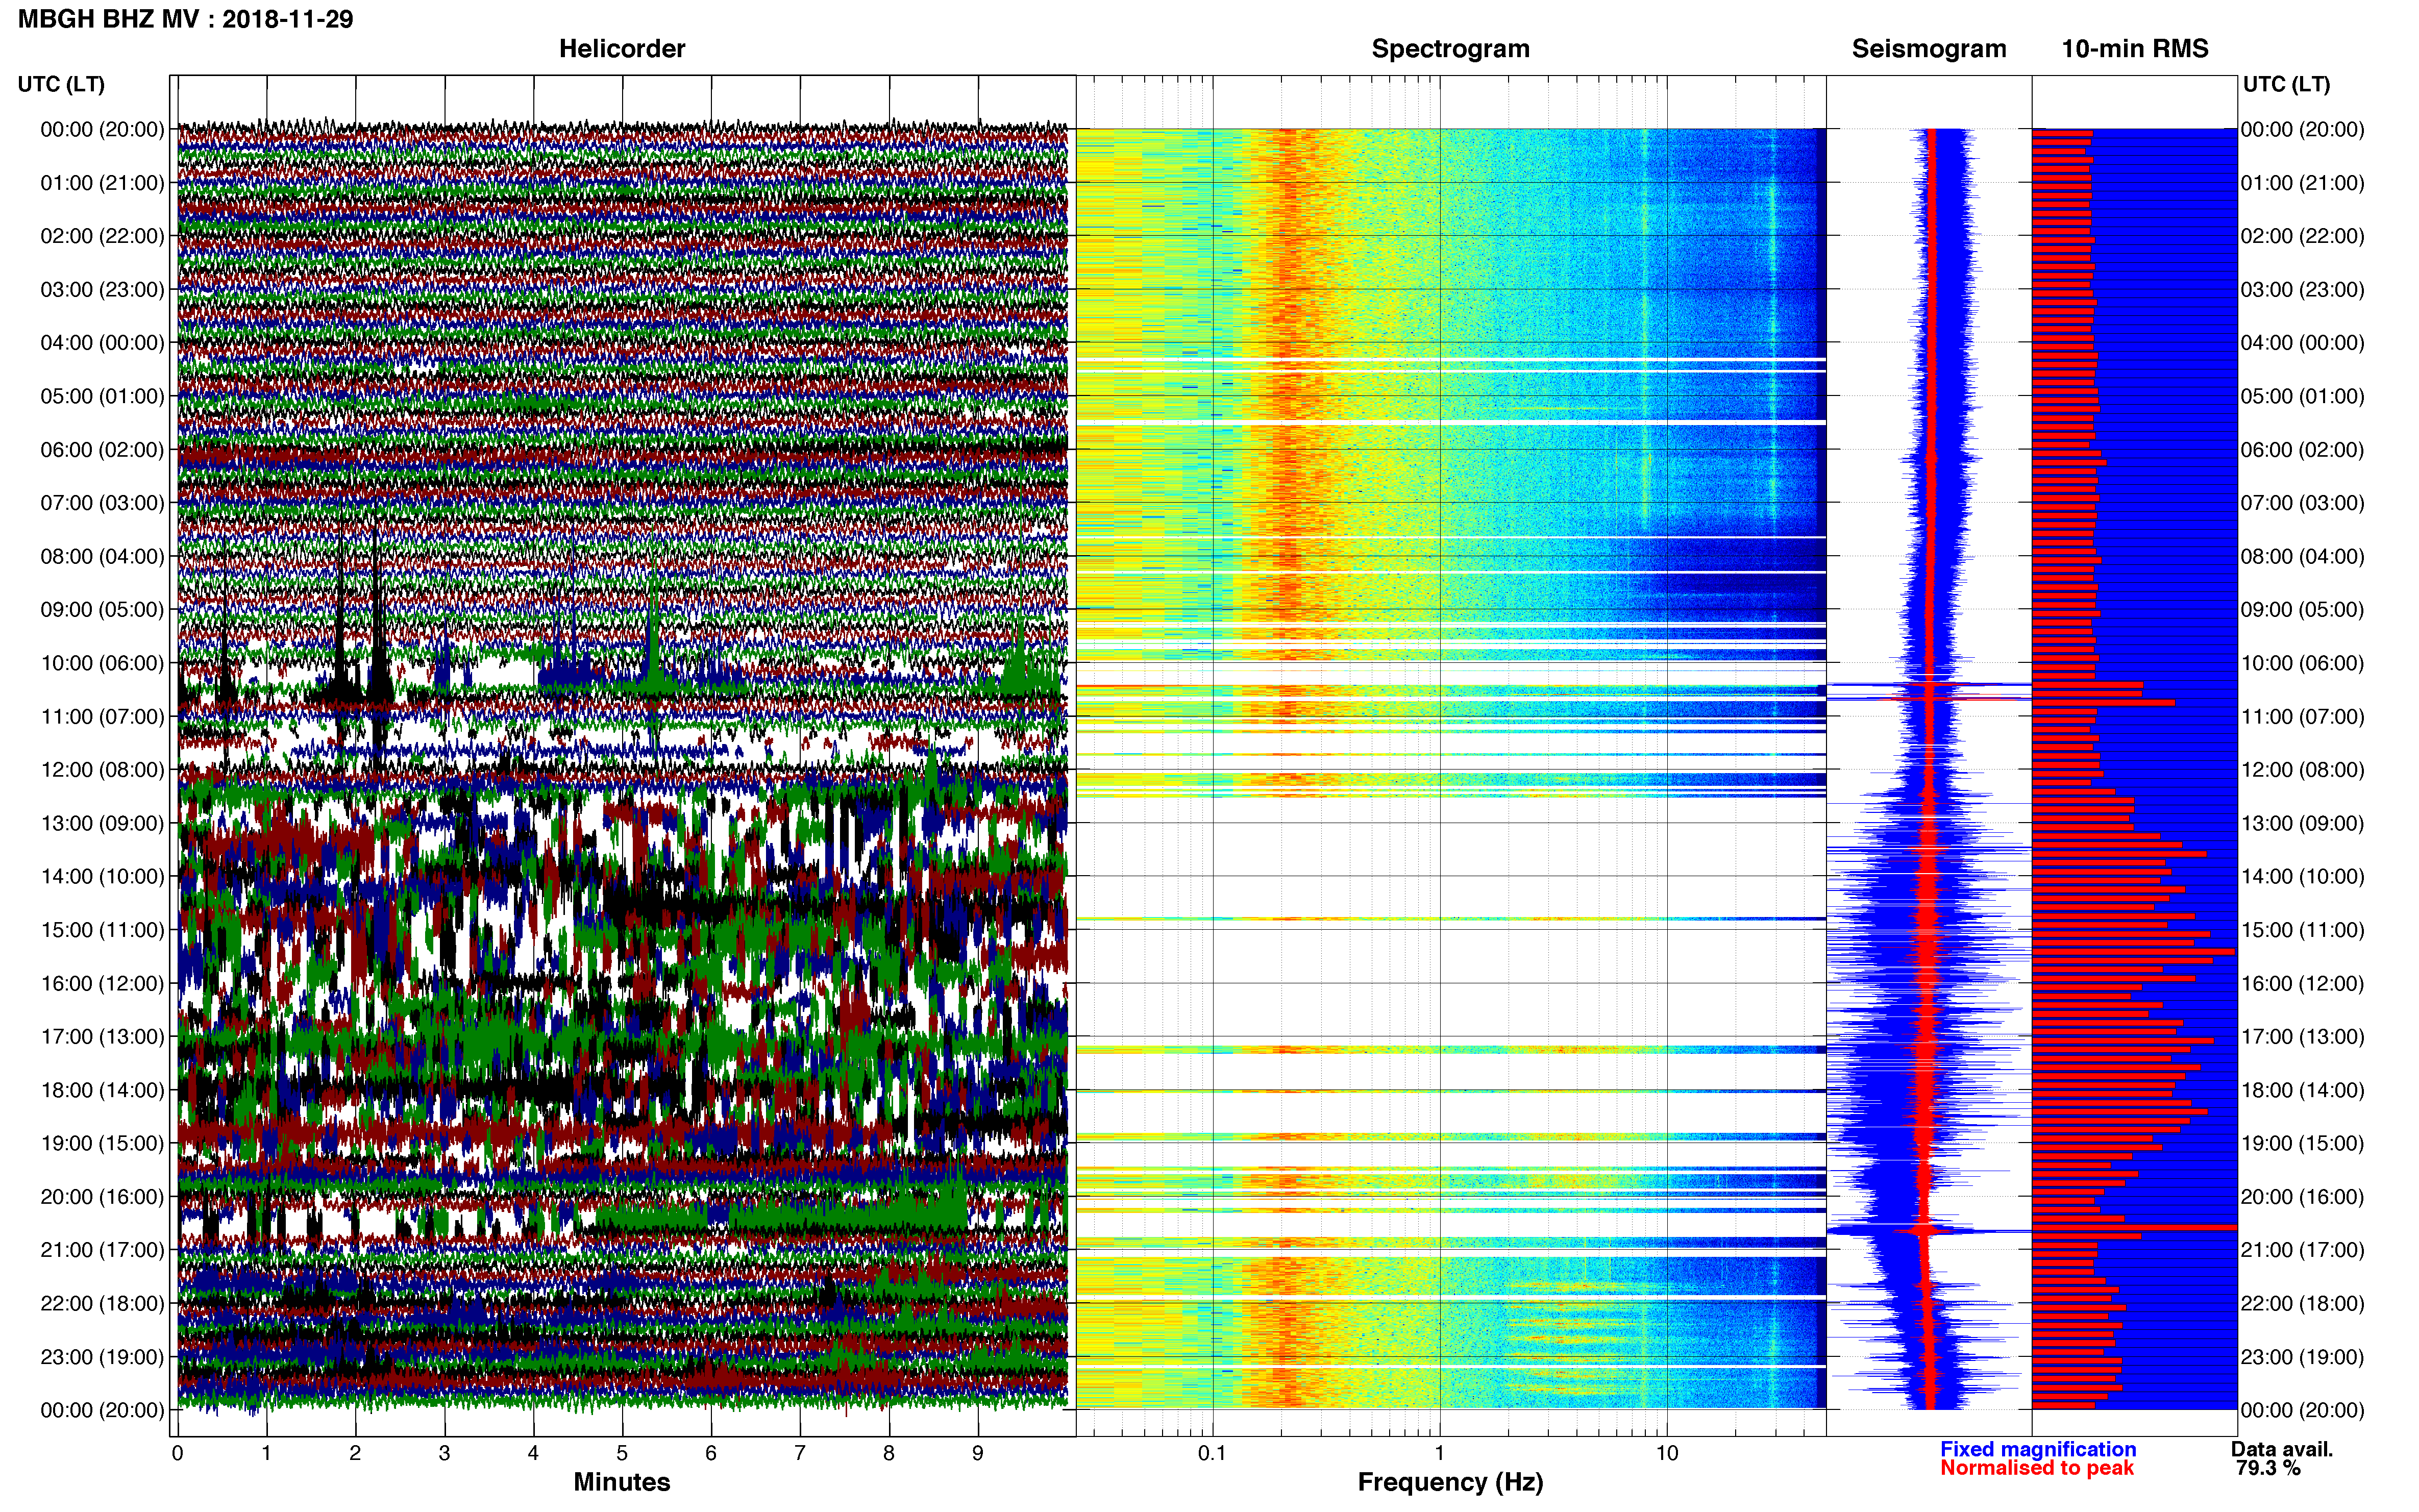The image size is (2419, 1512).
Task: Click frequency tick label 1 on spectrogram axis
Action: tap(1440, 1454)
